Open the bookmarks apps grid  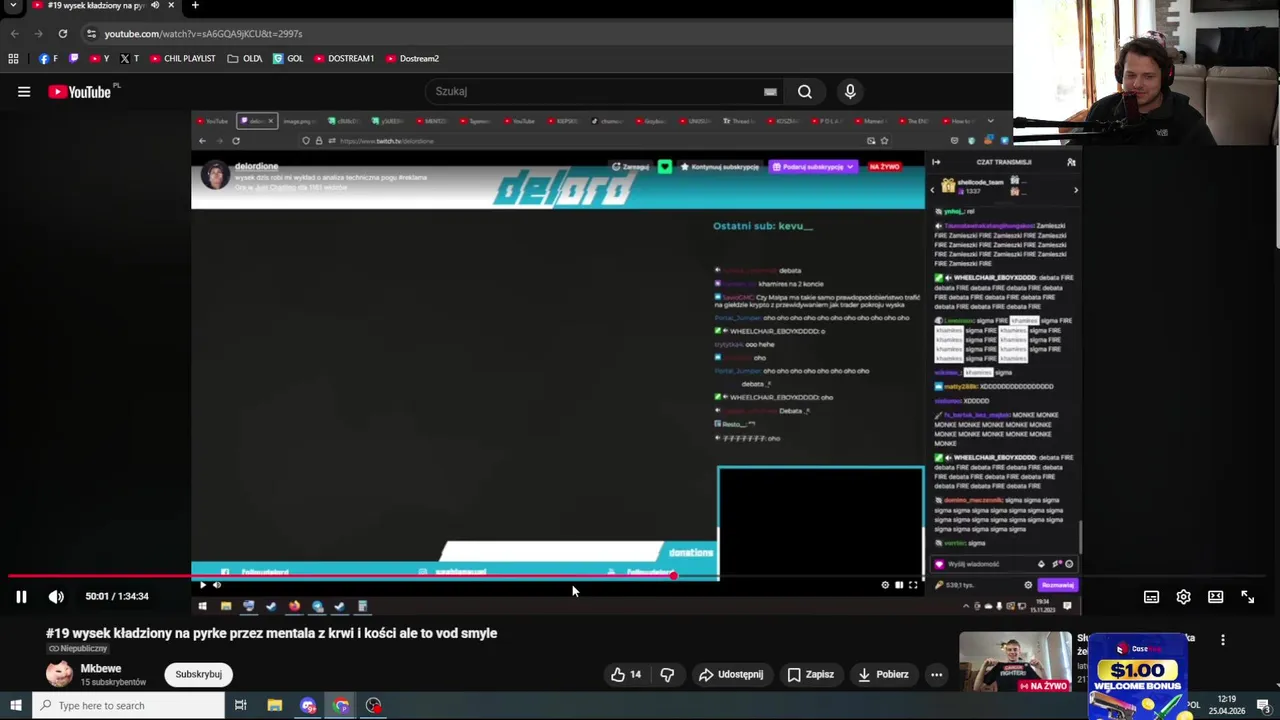click(13, 58)
